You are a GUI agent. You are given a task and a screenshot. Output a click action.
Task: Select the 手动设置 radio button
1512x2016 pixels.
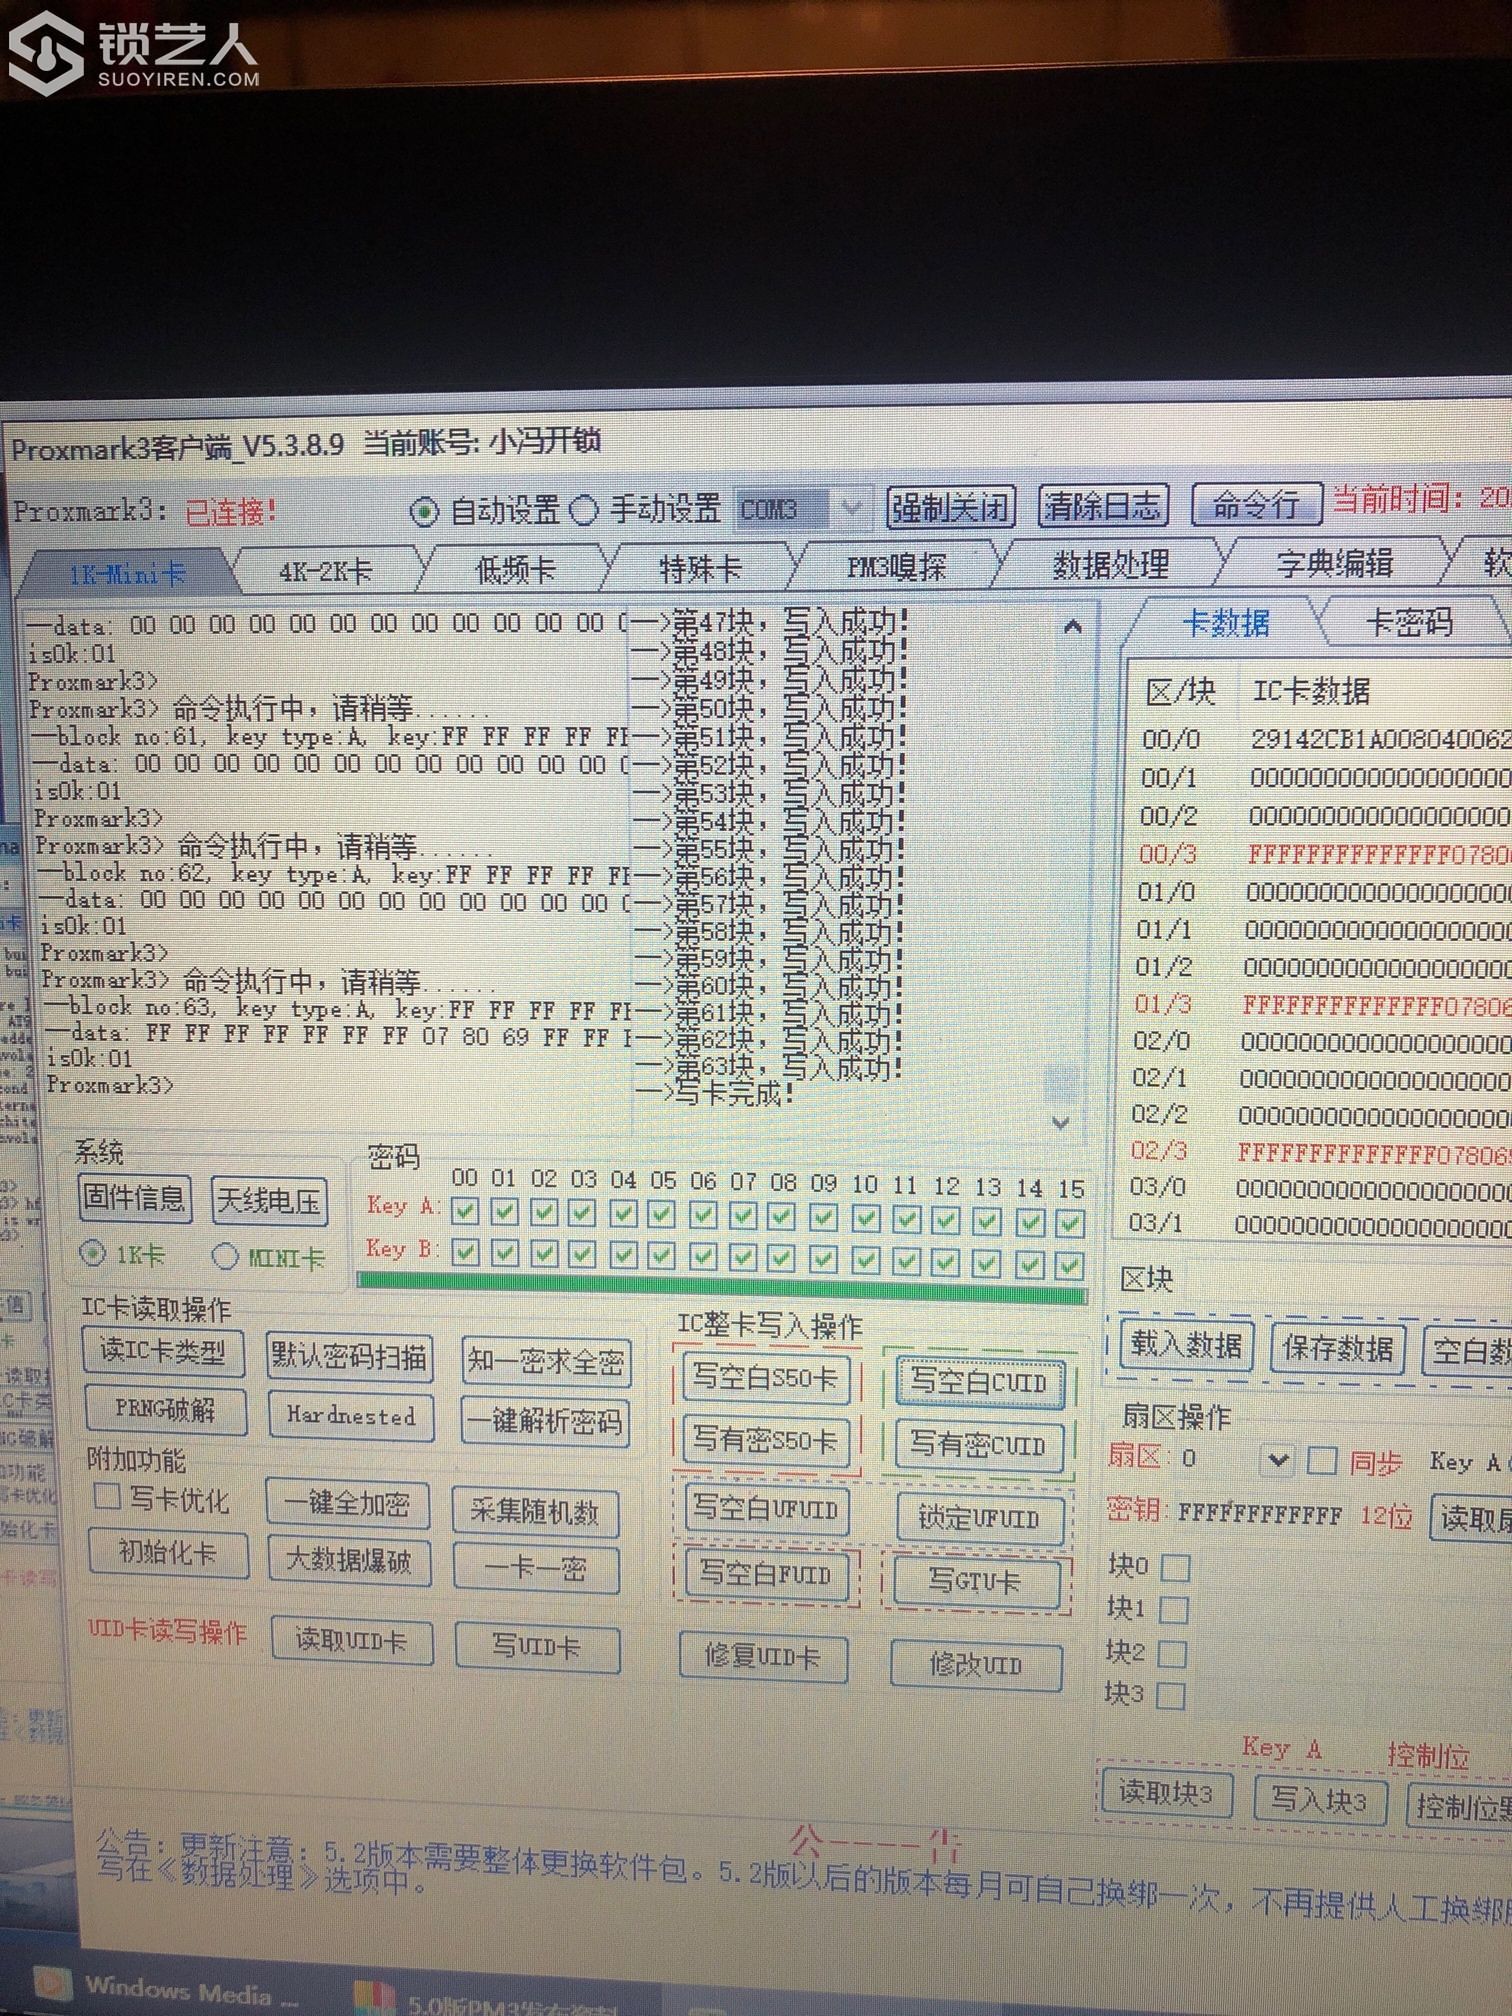point(583,511)
